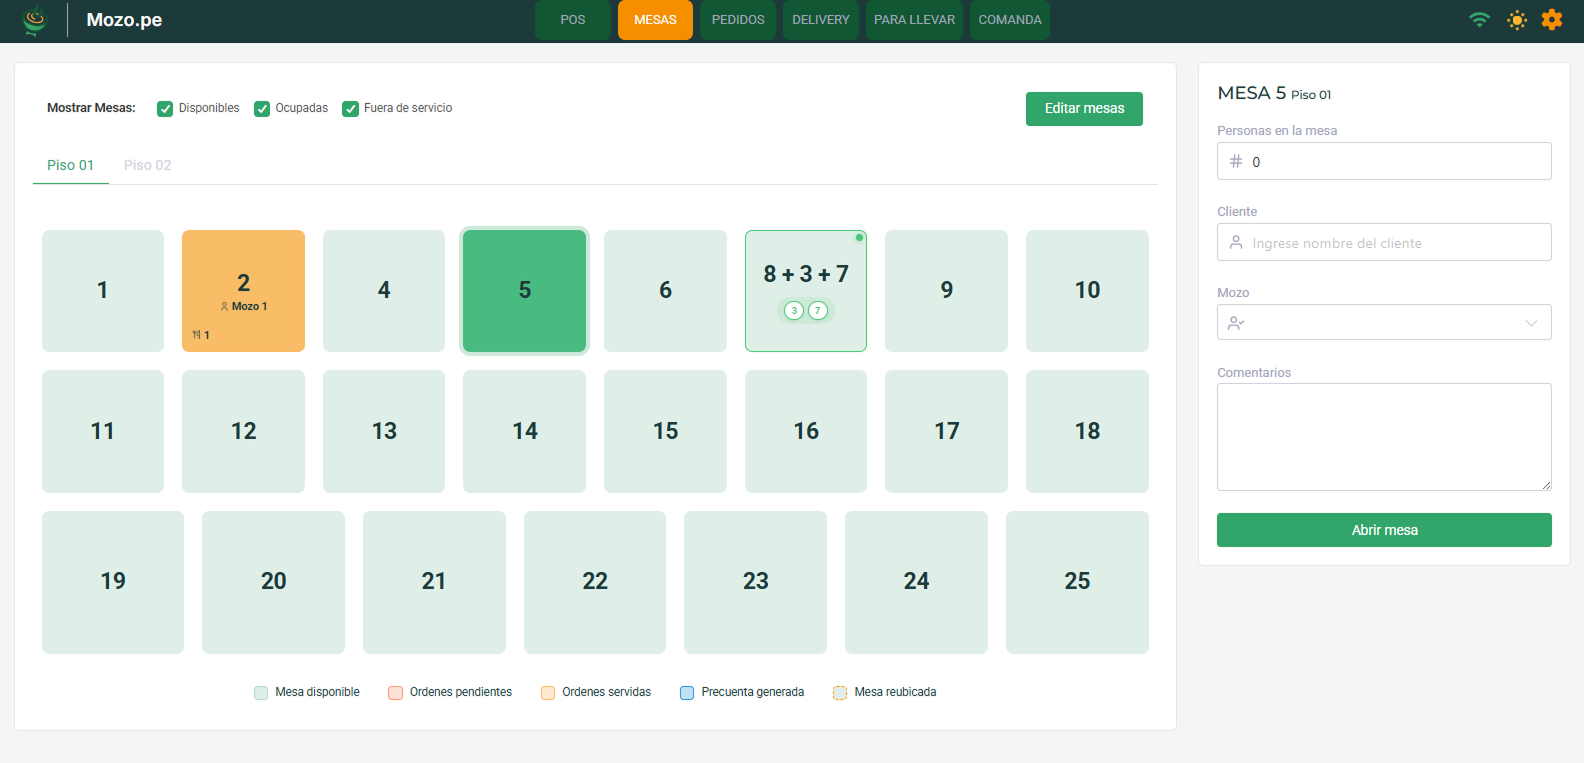Switch to Piso 02 tab
The image size is (1584, 763).
click(x=147, y=165)
